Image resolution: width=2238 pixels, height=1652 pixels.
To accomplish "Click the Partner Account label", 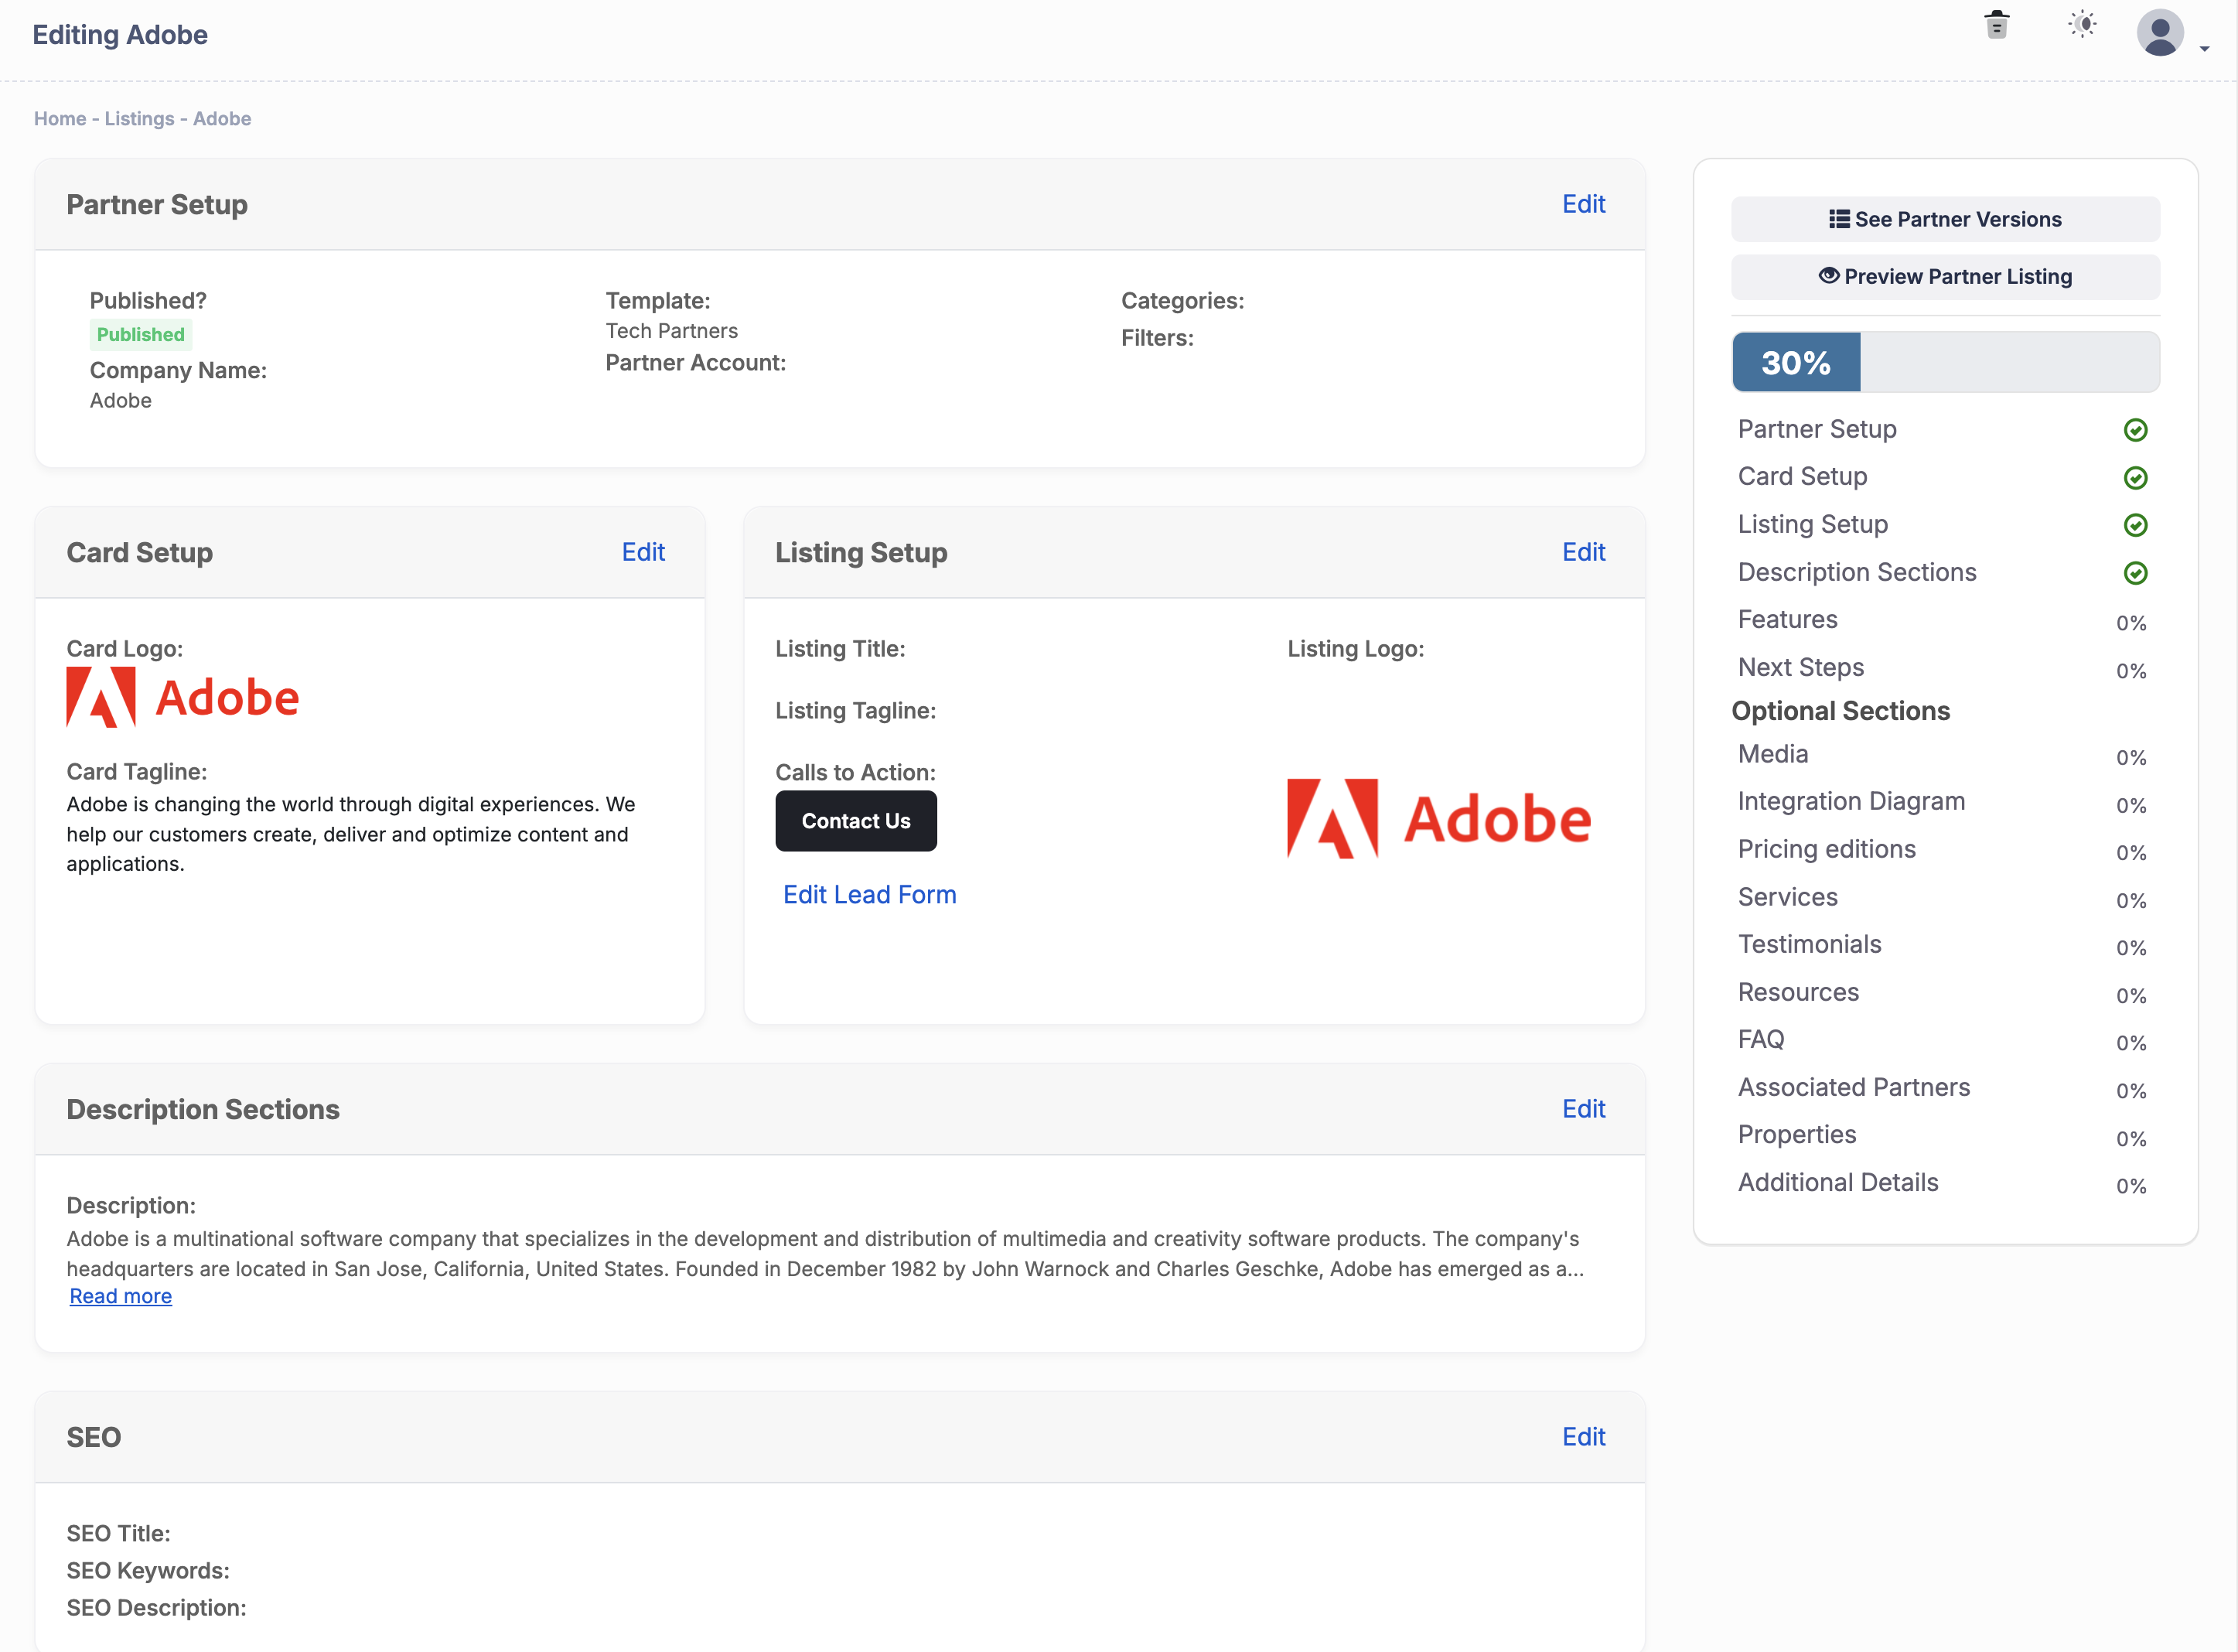I will tap(696, 363).
